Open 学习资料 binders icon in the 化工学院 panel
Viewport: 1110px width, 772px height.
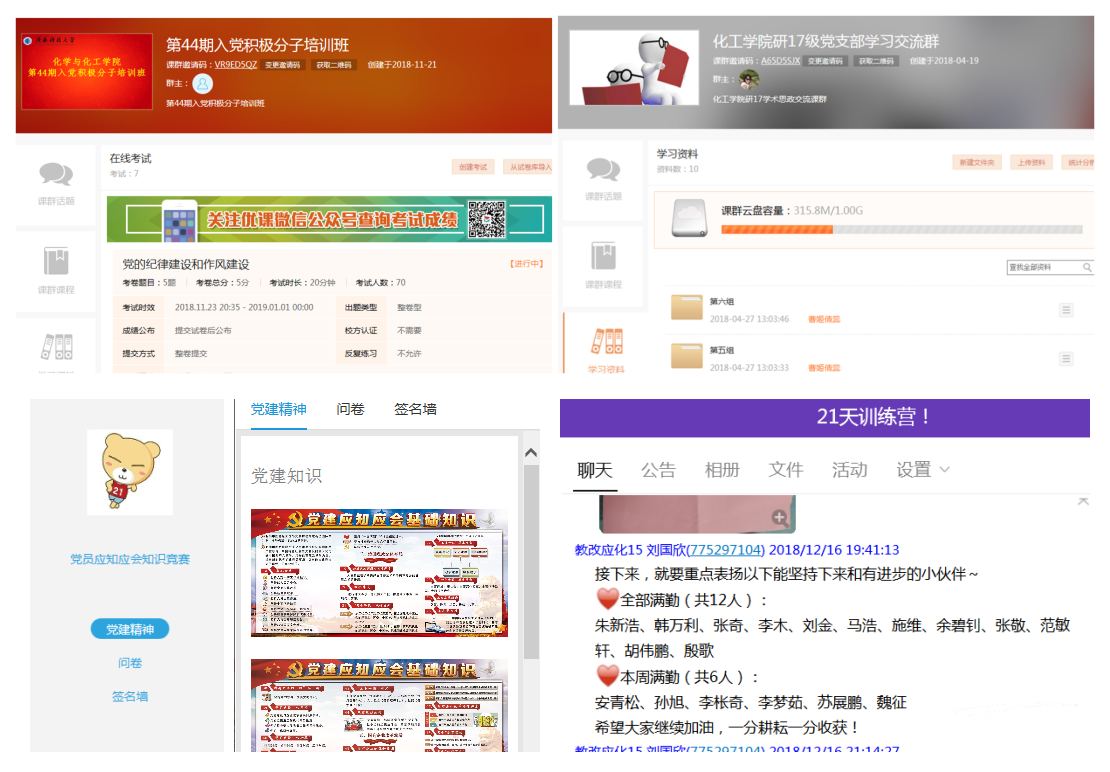point(604,343)
